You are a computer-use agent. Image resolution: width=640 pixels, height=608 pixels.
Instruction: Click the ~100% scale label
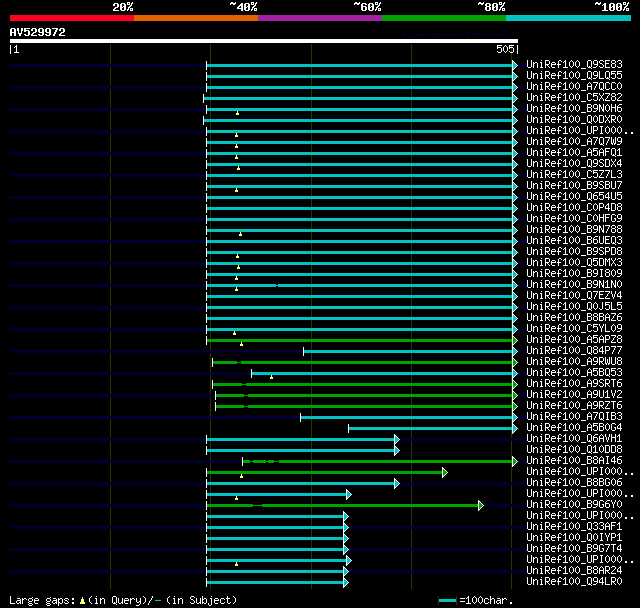click(612, 7)
